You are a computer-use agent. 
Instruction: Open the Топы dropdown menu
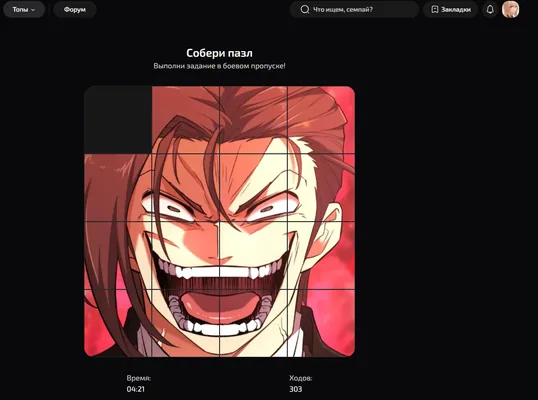point(24,10)
